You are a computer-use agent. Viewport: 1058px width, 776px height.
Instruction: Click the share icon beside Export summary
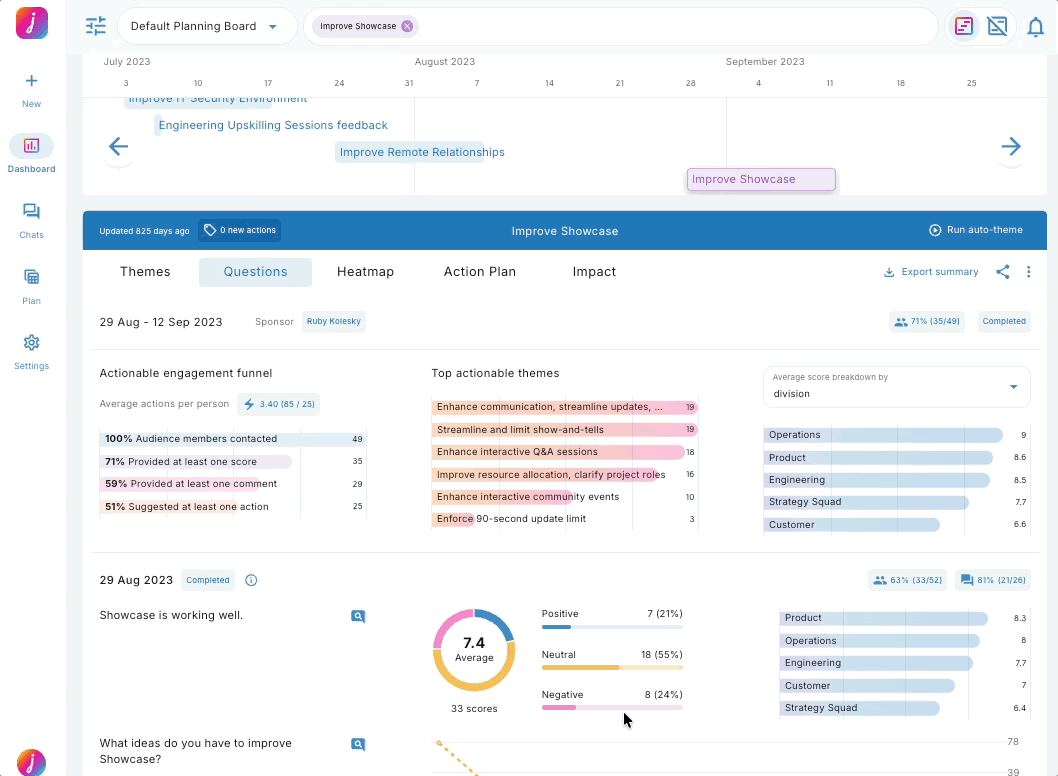[1002, 272]
